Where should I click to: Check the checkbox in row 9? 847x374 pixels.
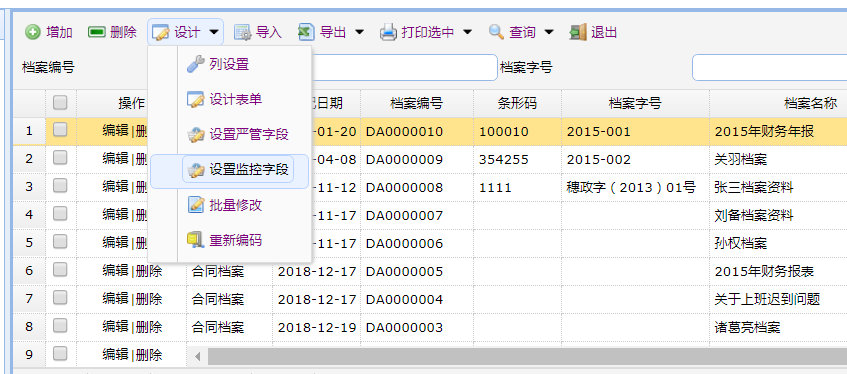pos(60,353)
